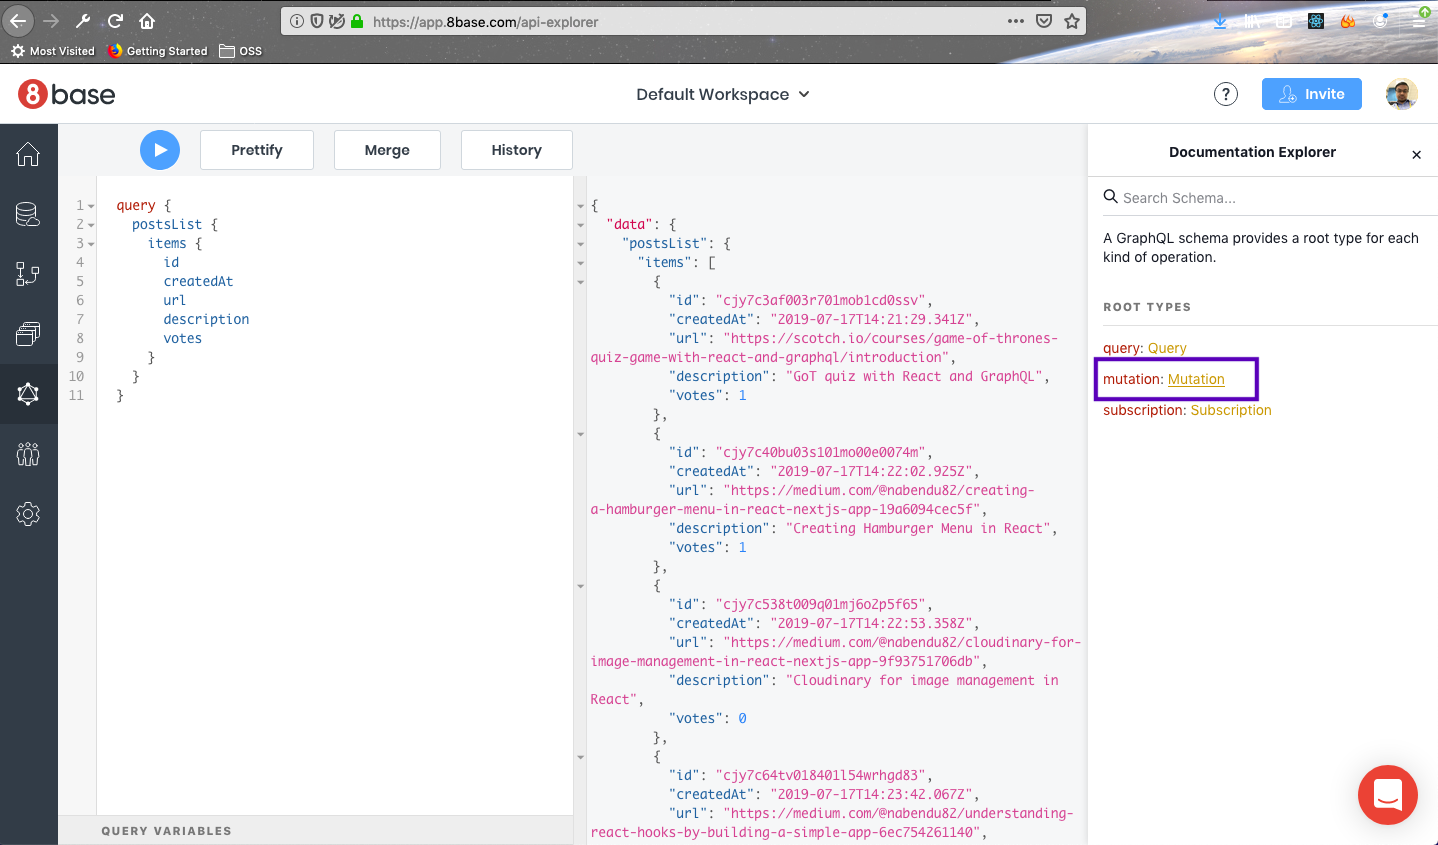The width and height of the screenshot is (1438, 845).
Task: Collapse items fold arrow at line 3
Action: [91, 244]
